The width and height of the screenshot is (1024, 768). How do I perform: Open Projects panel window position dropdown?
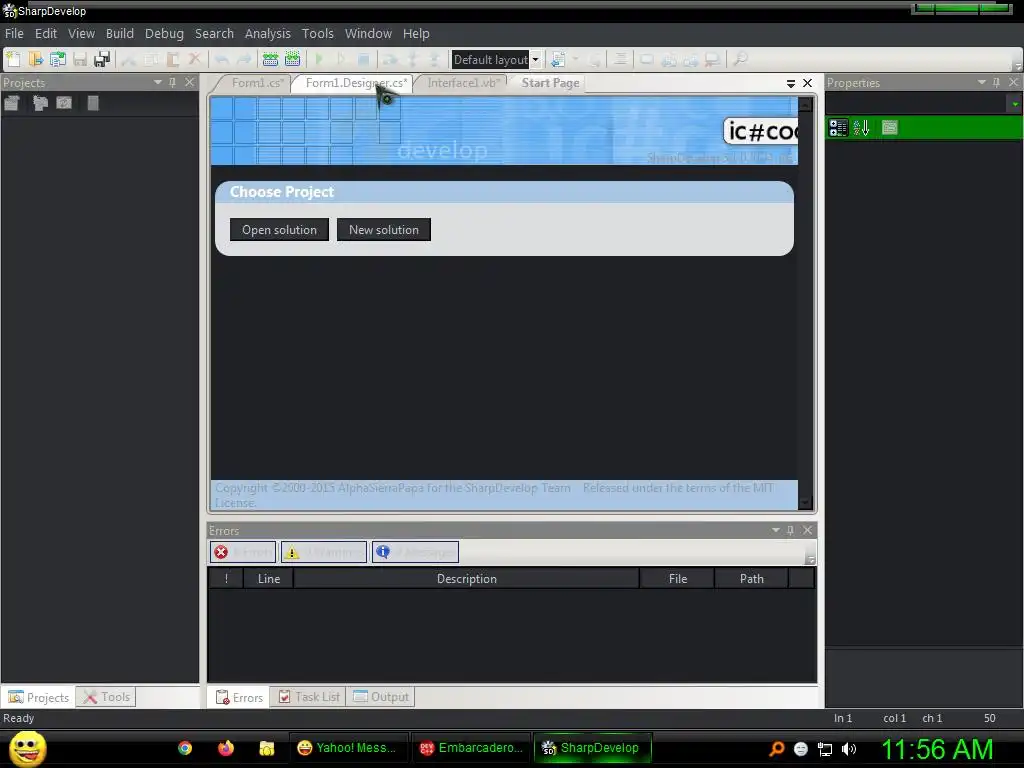tap(157, 82)
